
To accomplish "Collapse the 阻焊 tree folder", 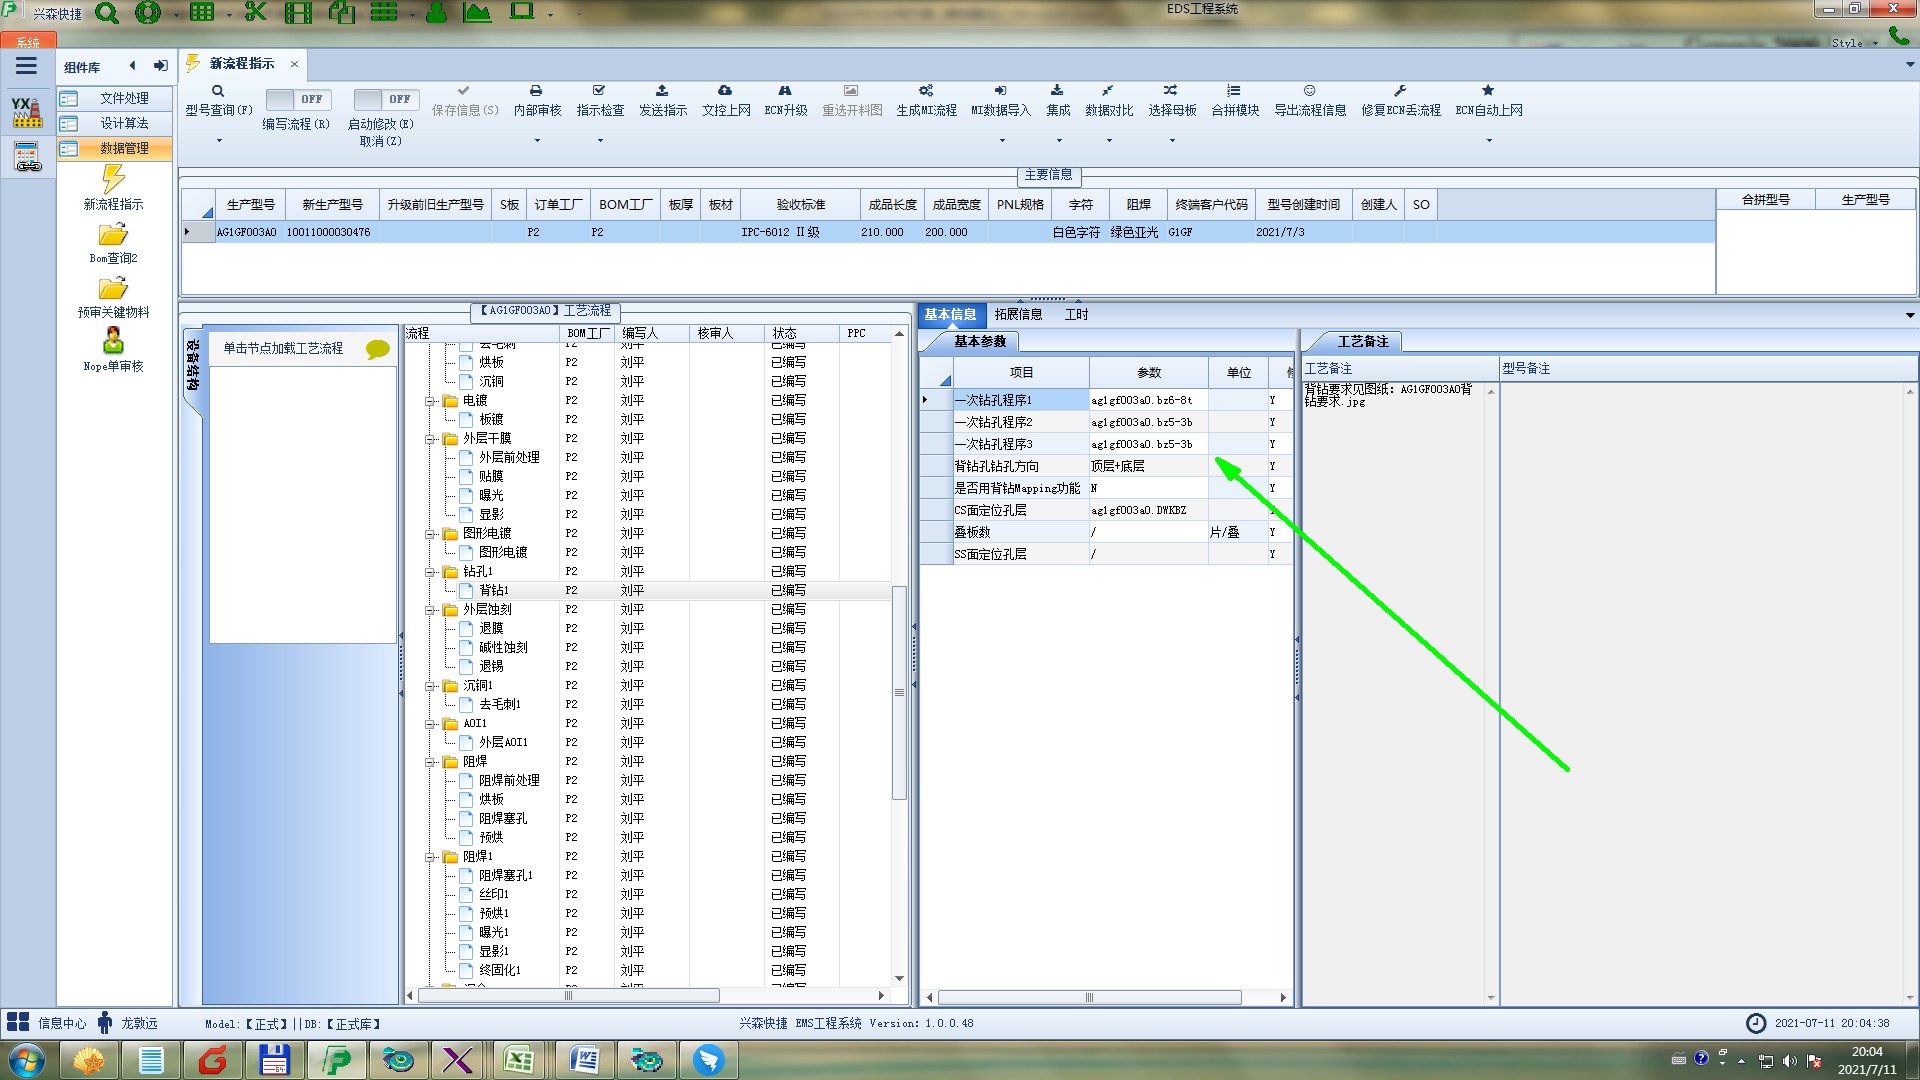I will pyautogui.click(x=430, y=762).
